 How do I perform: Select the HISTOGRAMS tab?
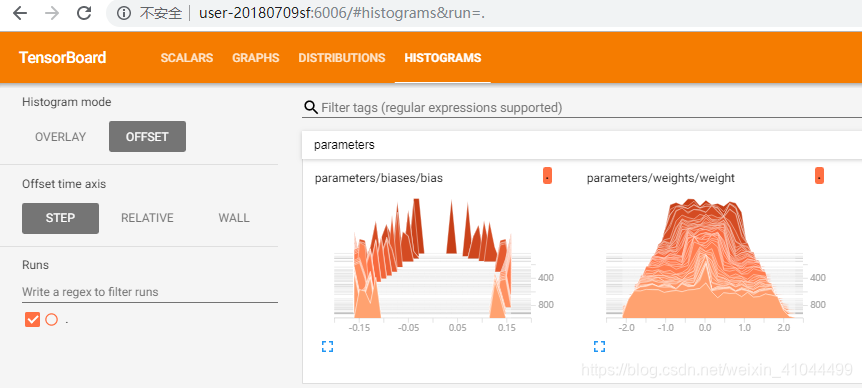click(x=443, y=58)
